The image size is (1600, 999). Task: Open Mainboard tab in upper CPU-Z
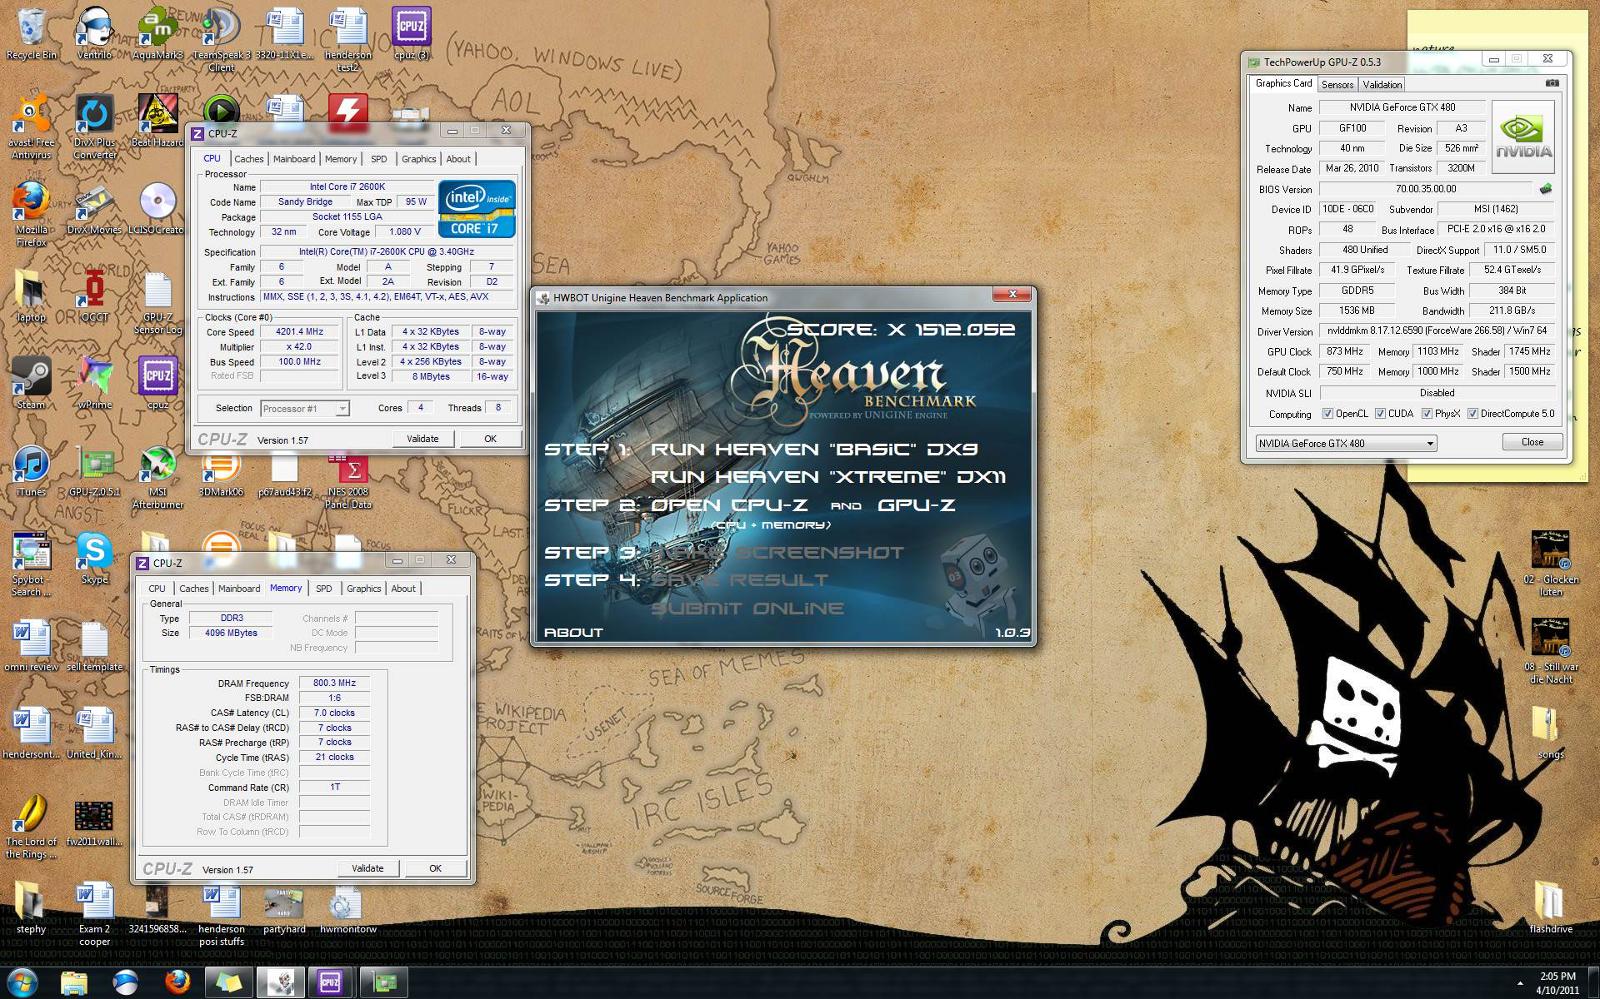coord(294,159)
